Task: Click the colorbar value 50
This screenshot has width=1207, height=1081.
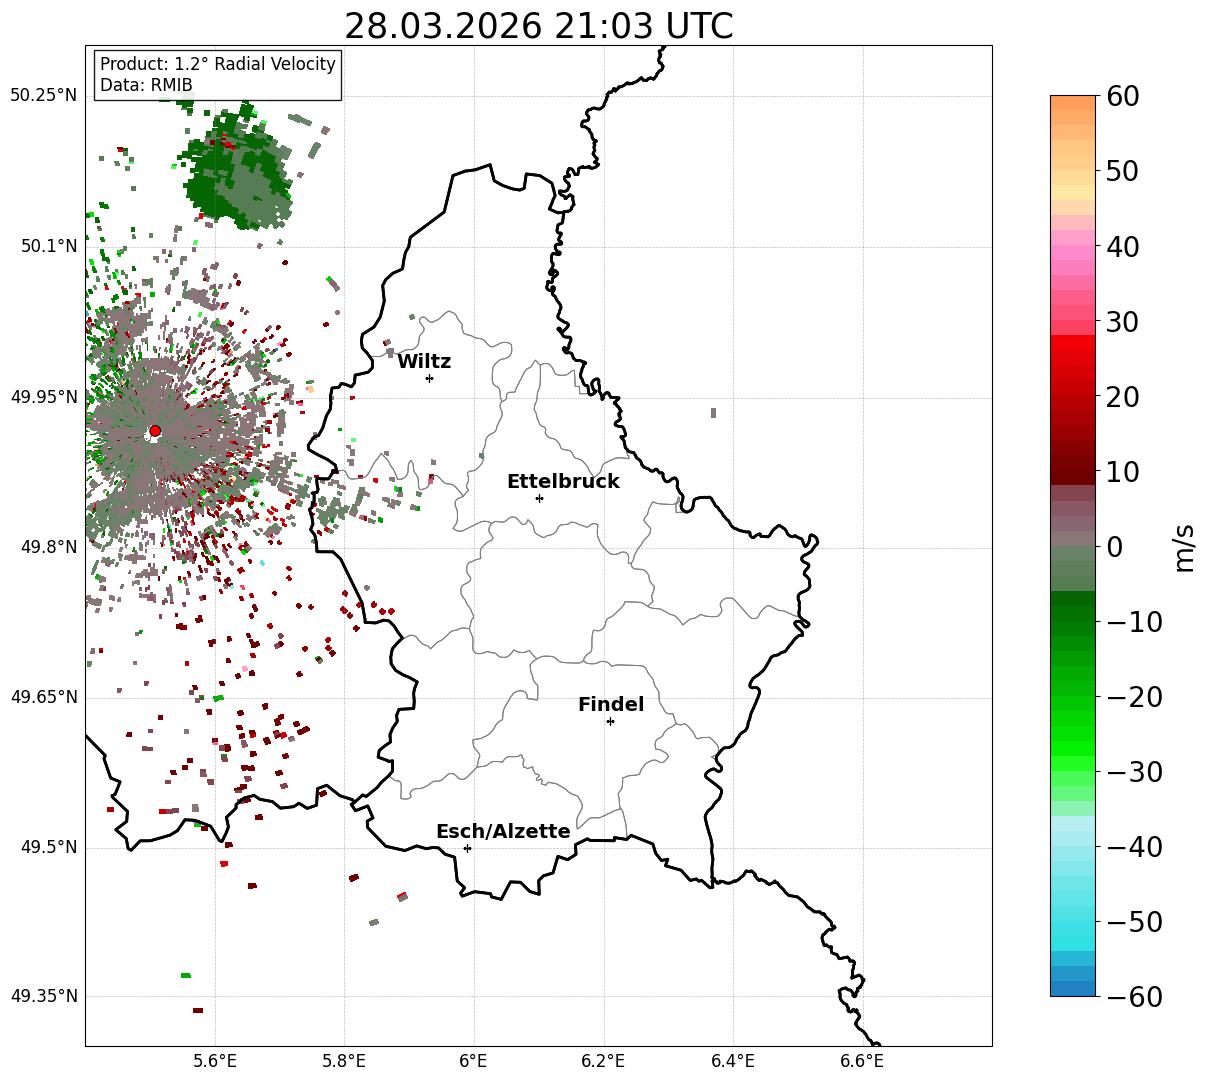Action: (1121, 171)
